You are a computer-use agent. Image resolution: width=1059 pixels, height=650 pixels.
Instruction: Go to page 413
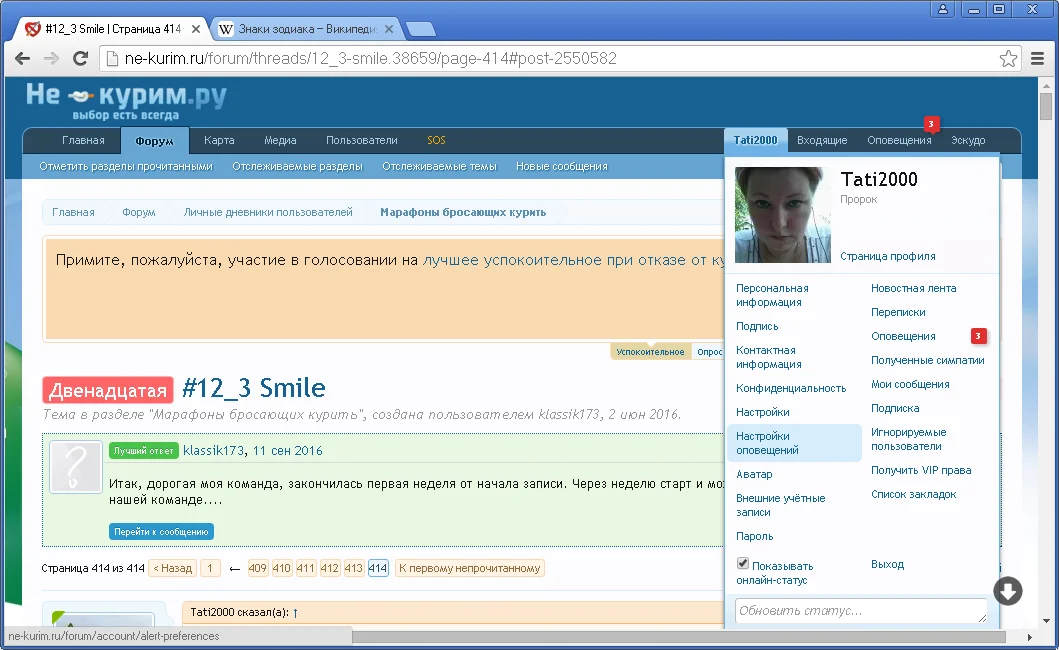pos(353,568)
